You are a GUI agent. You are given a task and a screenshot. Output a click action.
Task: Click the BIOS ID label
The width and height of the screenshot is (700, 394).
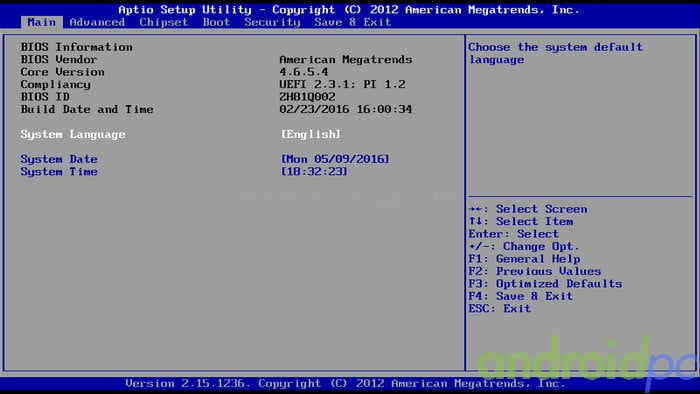[45, 97]
